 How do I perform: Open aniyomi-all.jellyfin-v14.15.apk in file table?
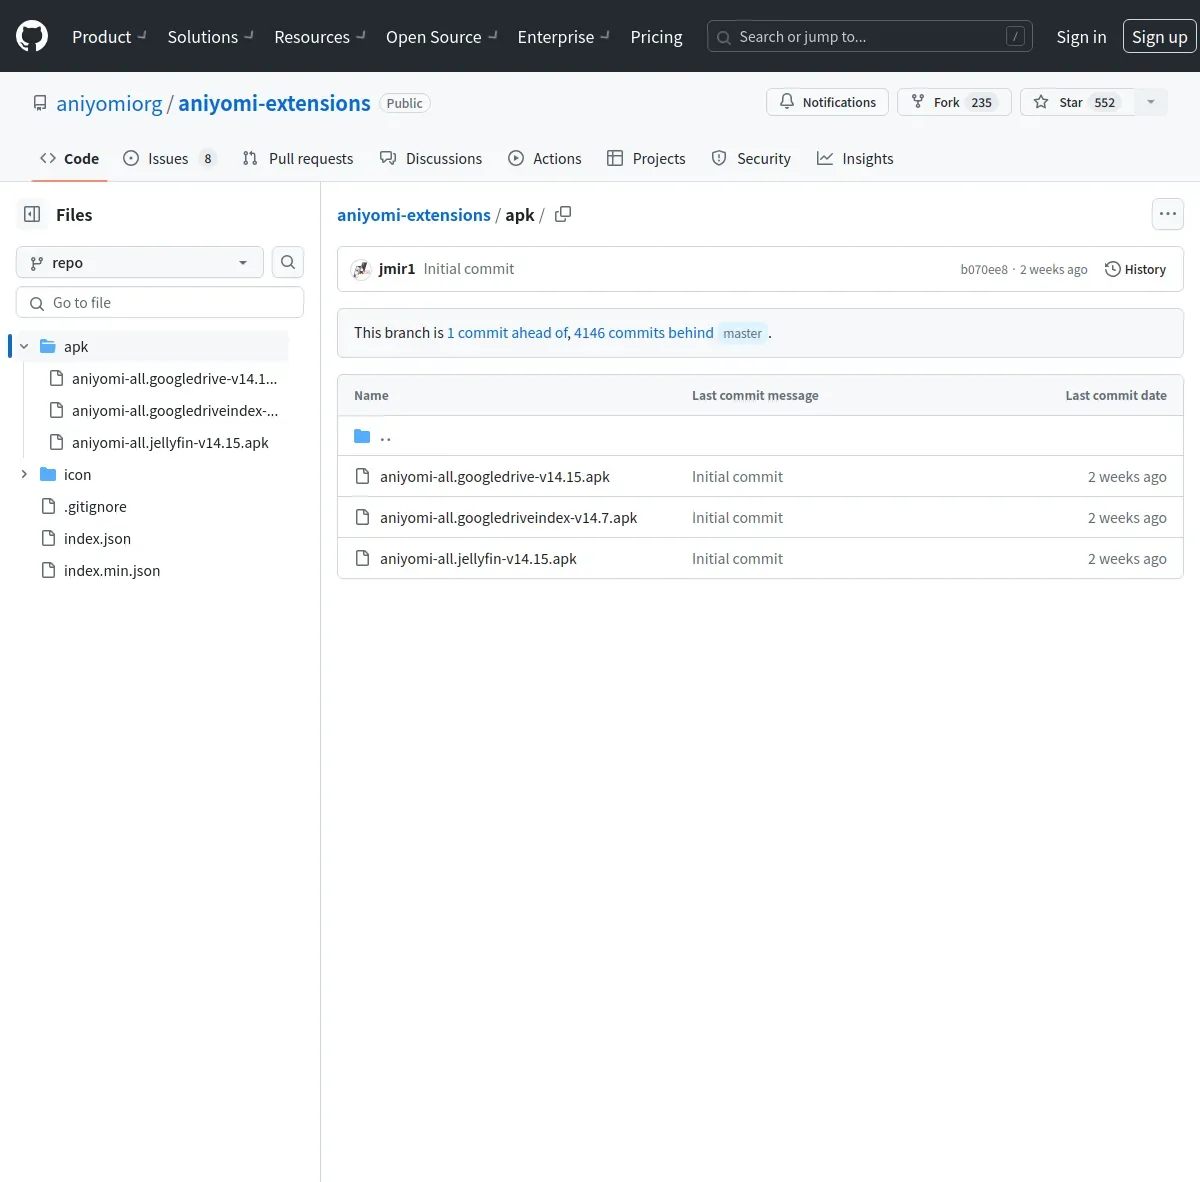[x=478, y=559]
